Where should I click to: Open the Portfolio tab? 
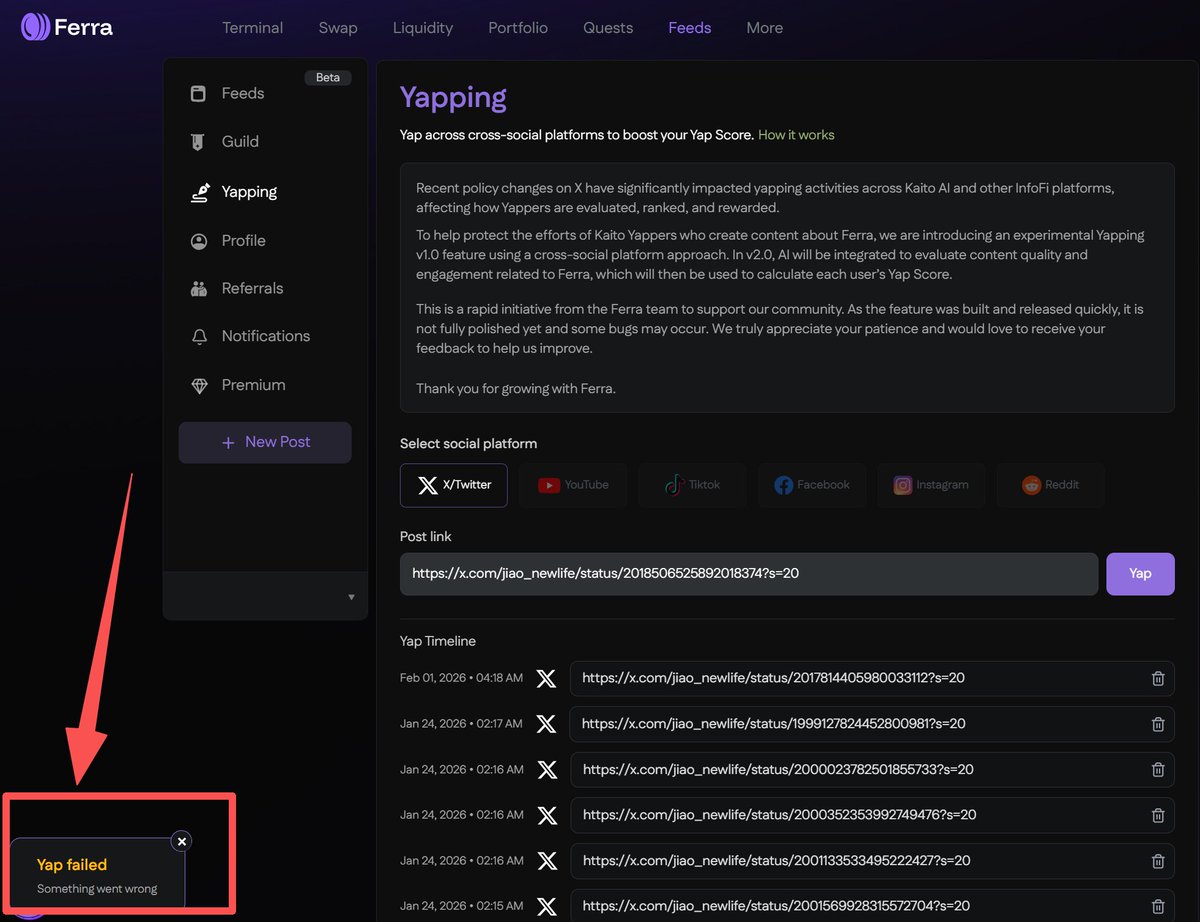coord(518,28)
